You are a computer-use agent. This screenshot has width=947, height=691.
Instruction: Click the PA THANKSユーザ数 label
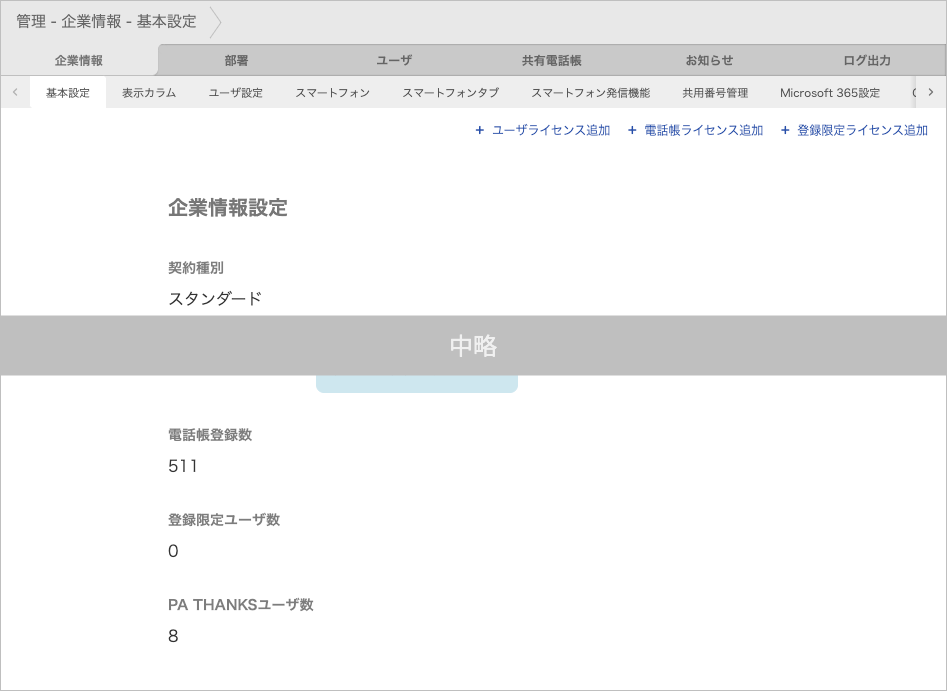[x=241, y=605]
